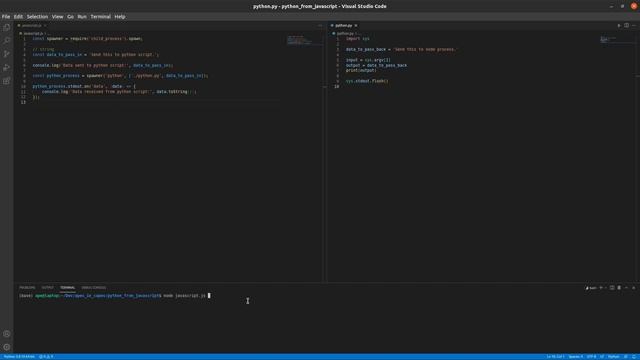Change end of line sequence LF in status bar
640x360 pixels.
click(x=602, y=357)
